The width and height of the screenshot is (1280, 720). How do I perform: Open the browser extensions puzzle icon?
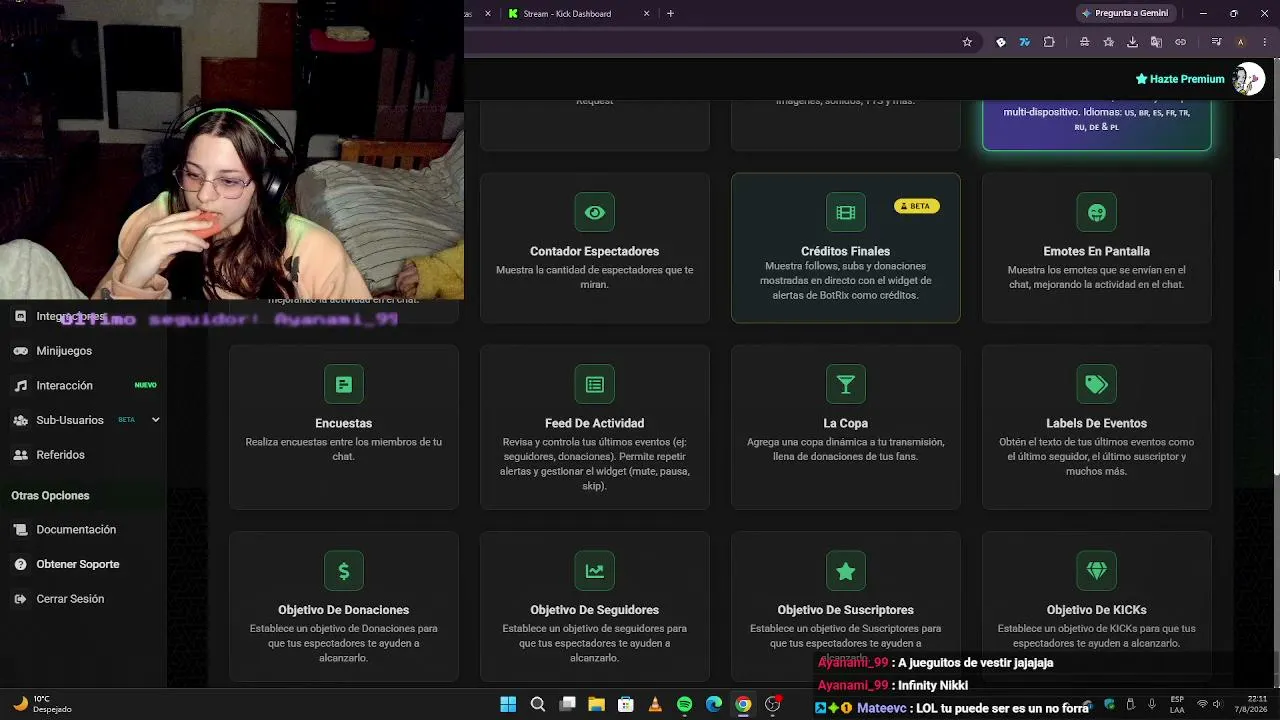click(x=1049, y=42)
